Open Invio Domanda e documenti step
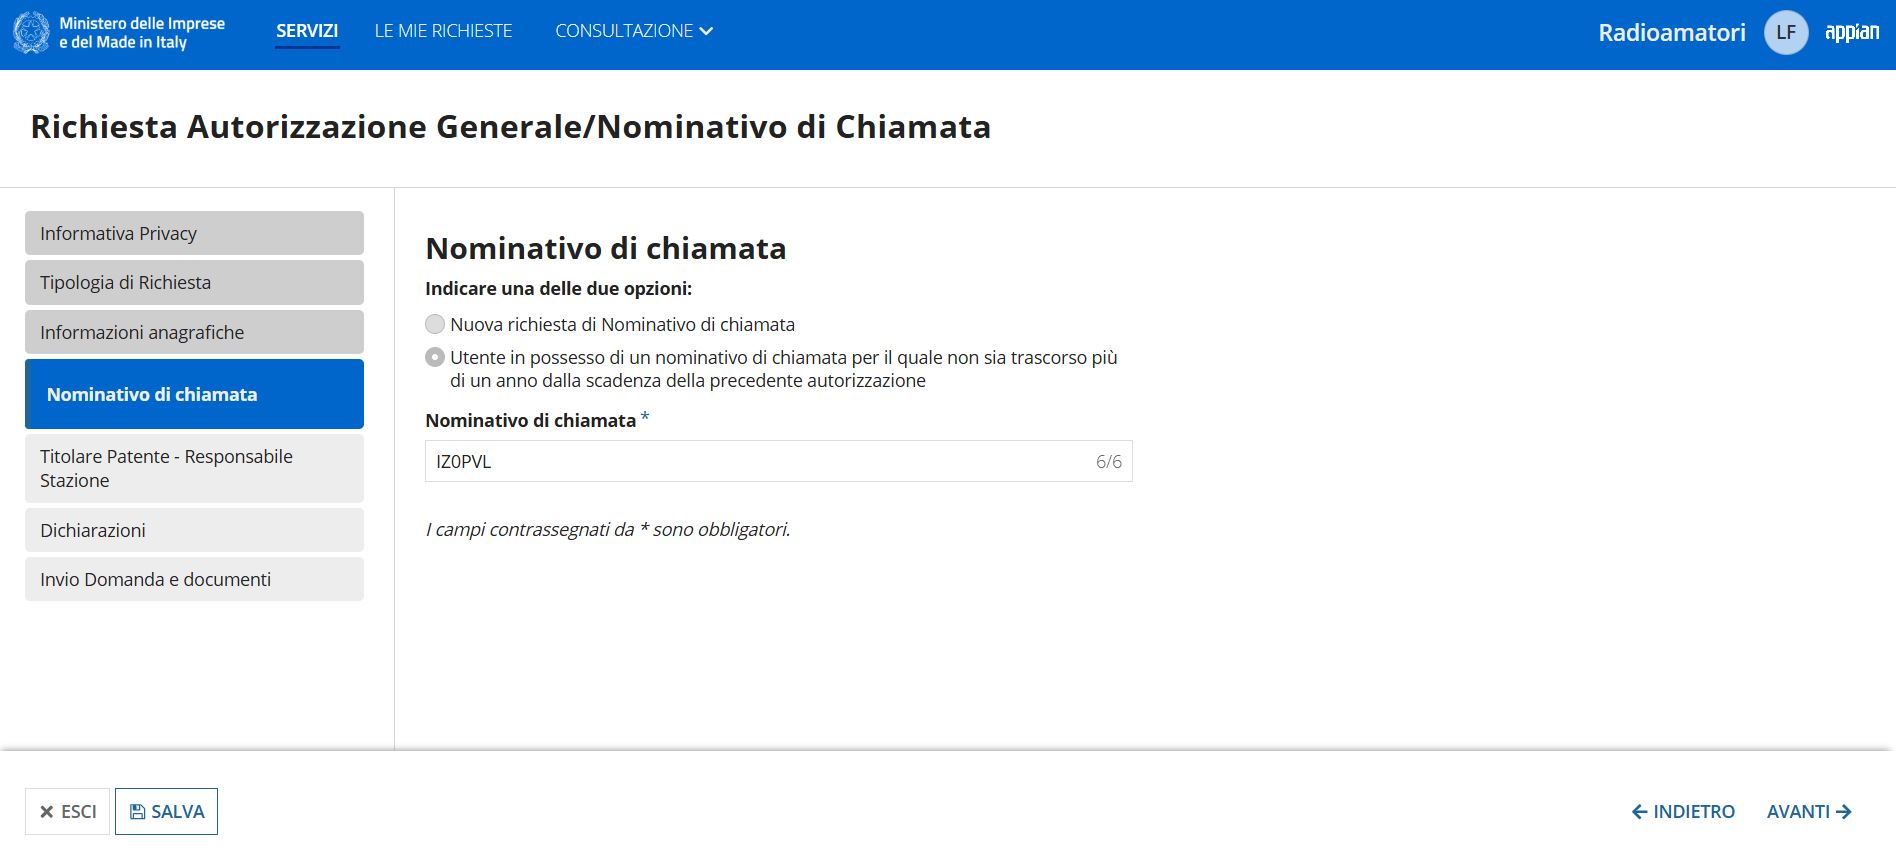Viewport: 1896px width, 856px height. [194, 579]
